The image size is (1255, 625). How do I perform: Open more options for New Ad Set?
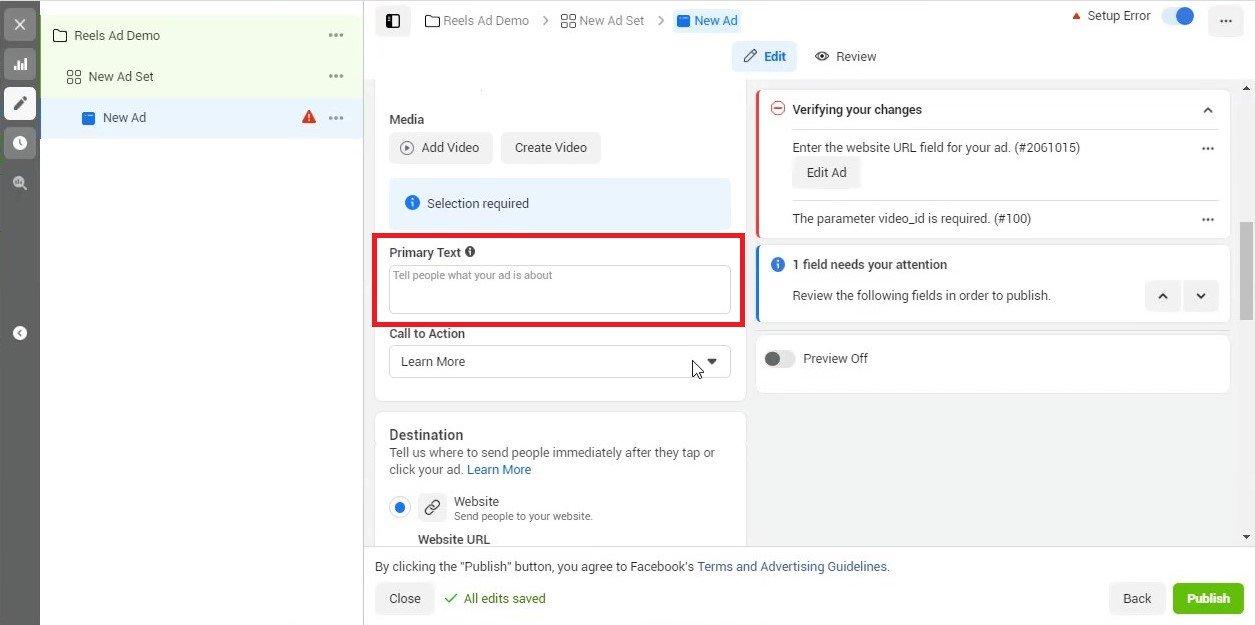[336, 76]
